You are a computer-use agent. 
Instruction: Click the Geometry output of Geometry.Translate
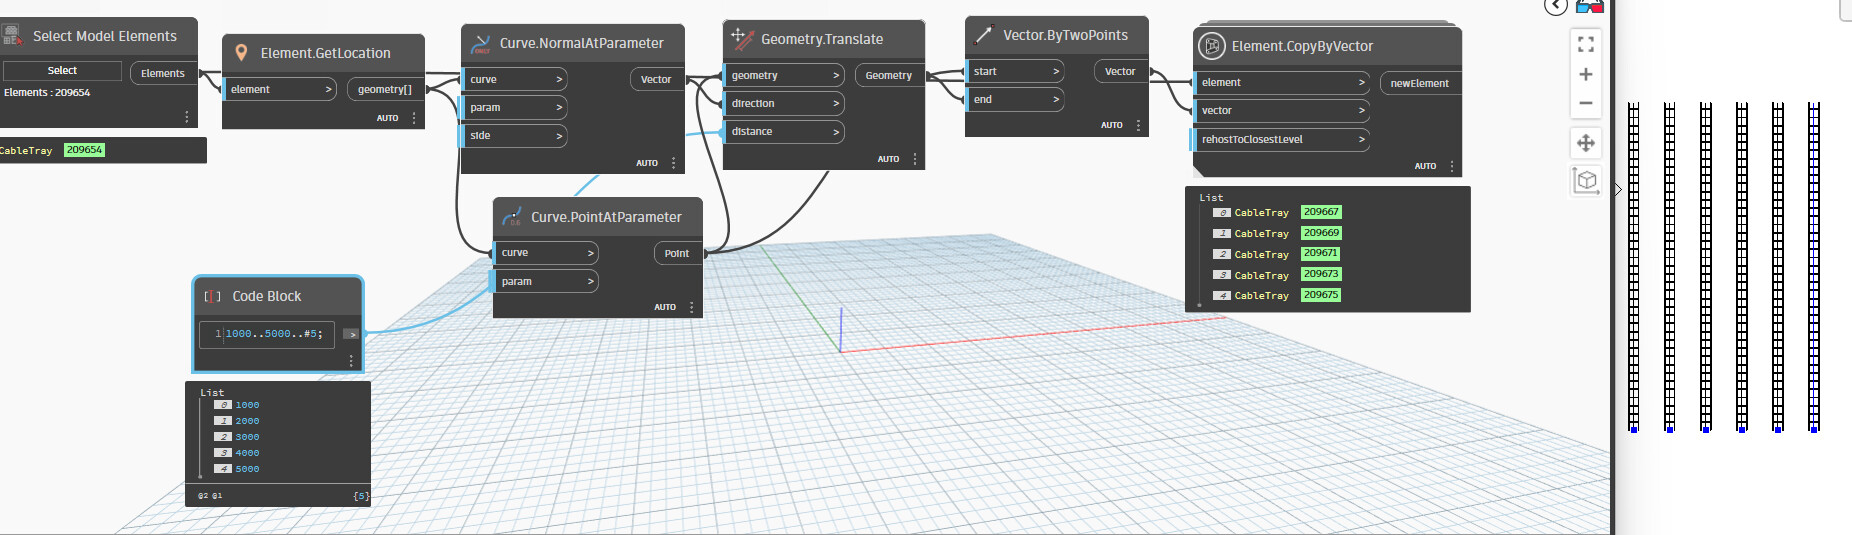tap(889, 75)
